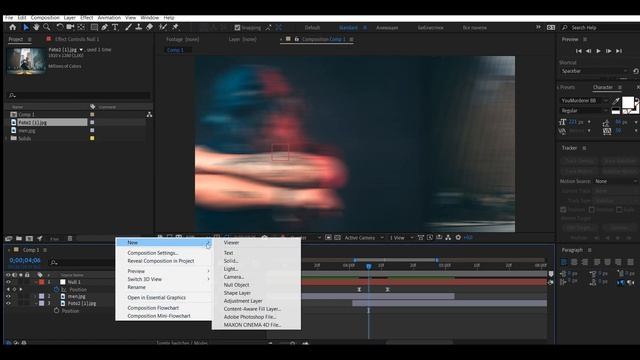Click the new folder icon in Project panel

[19, 238]
